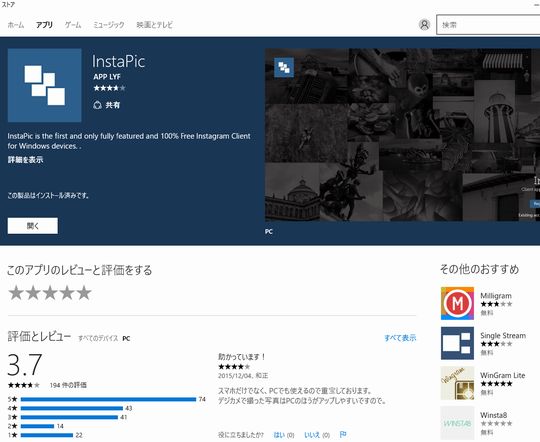Click the 1-star rating bar
Screen dimensions: 540x442
pyautogui.click(x=47, y=435)
